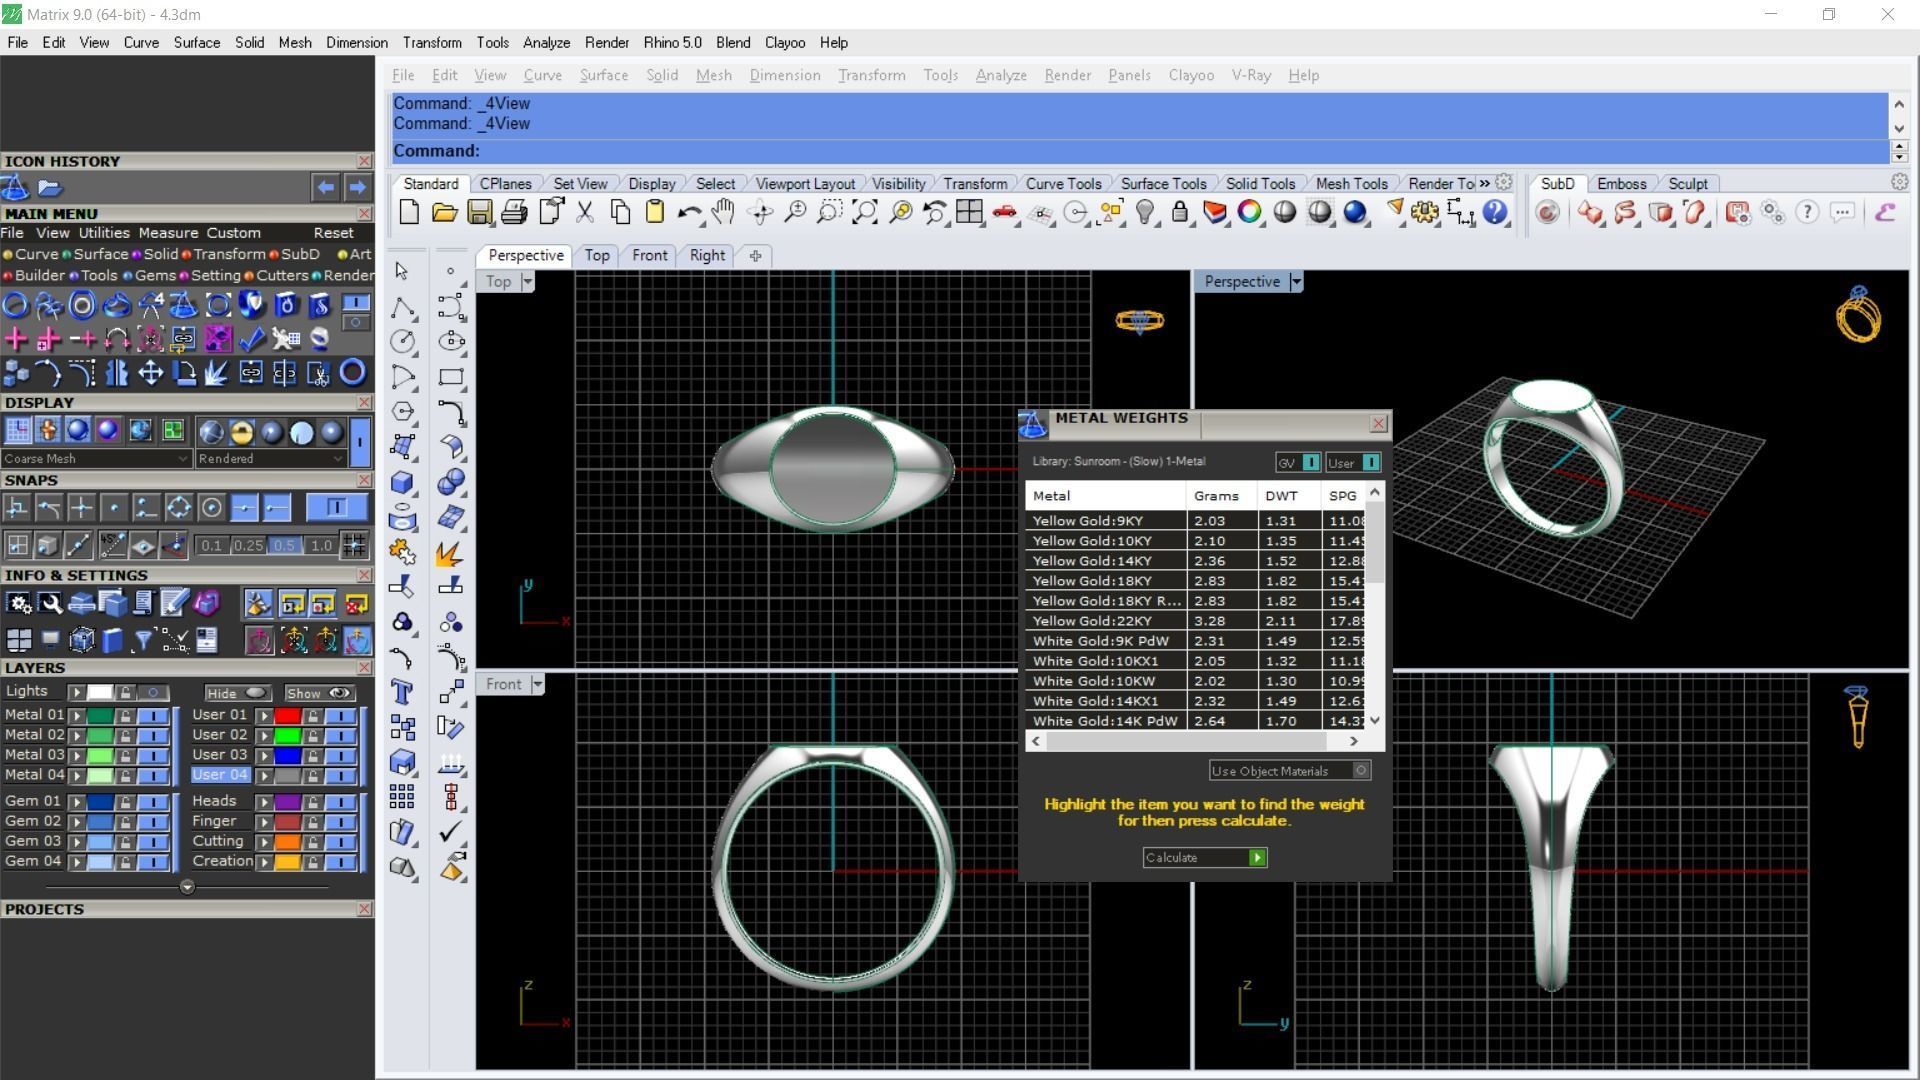
Task: Open the Help question mark icon
Action: pos(1495,212)
